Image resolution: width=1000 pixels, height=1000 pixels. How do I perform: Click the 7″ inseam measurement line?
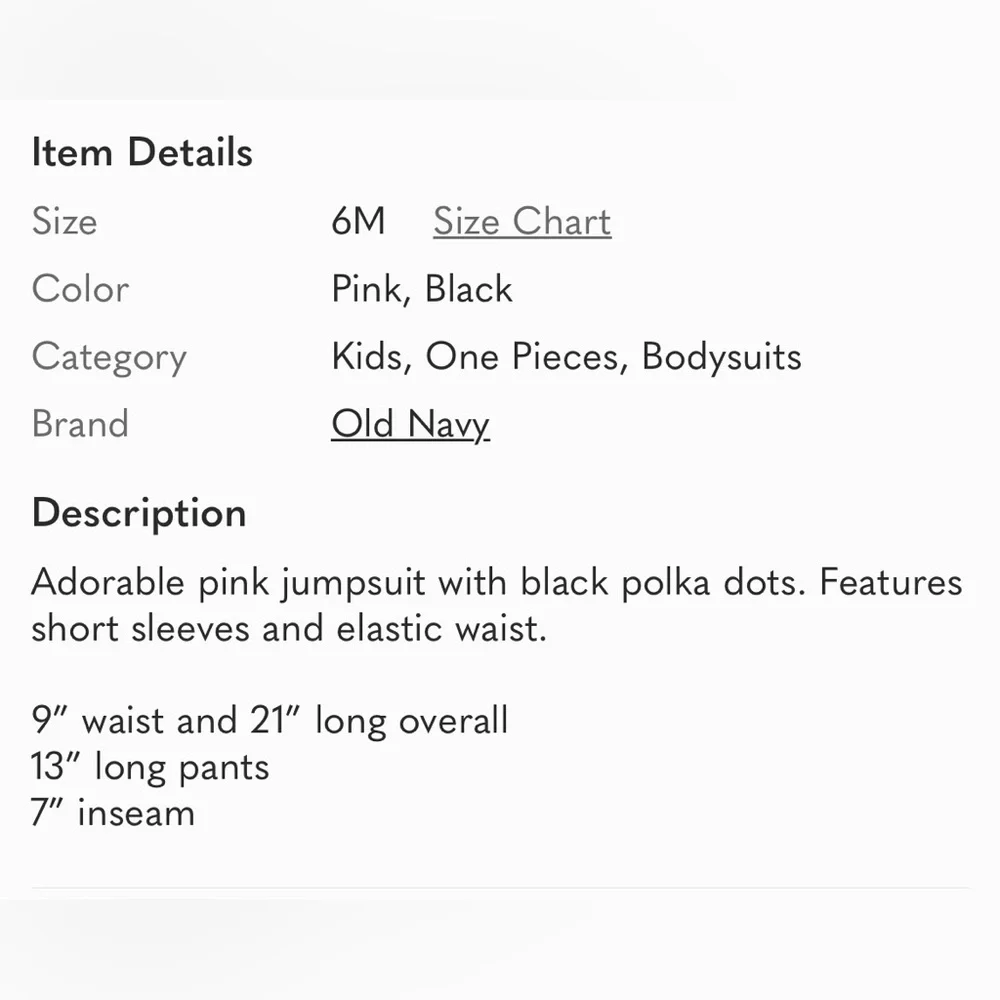tap(113, 813)
